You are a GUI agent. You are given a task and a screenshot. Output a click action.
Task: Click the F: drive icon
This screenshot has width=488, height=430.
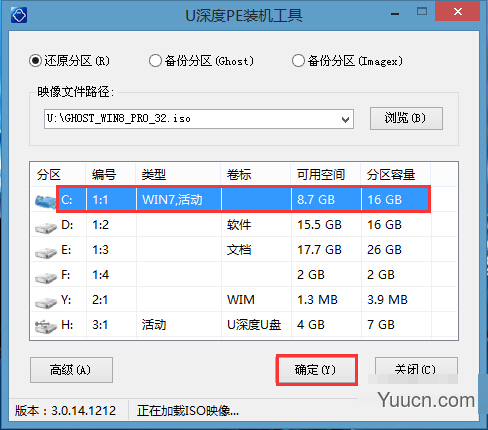pyautogui.click(x=46, y=278)
